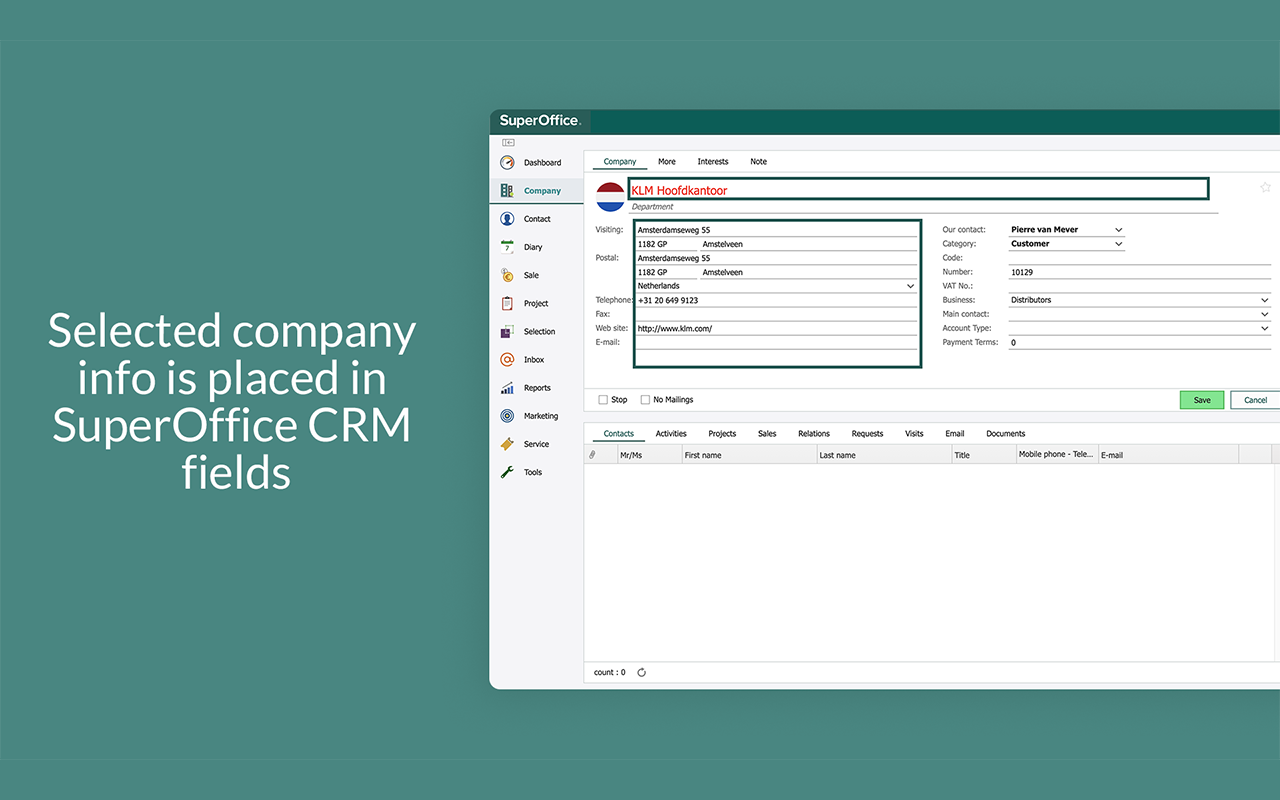
Task: Open the Tools wrench icon
Action: pos(507,472)
